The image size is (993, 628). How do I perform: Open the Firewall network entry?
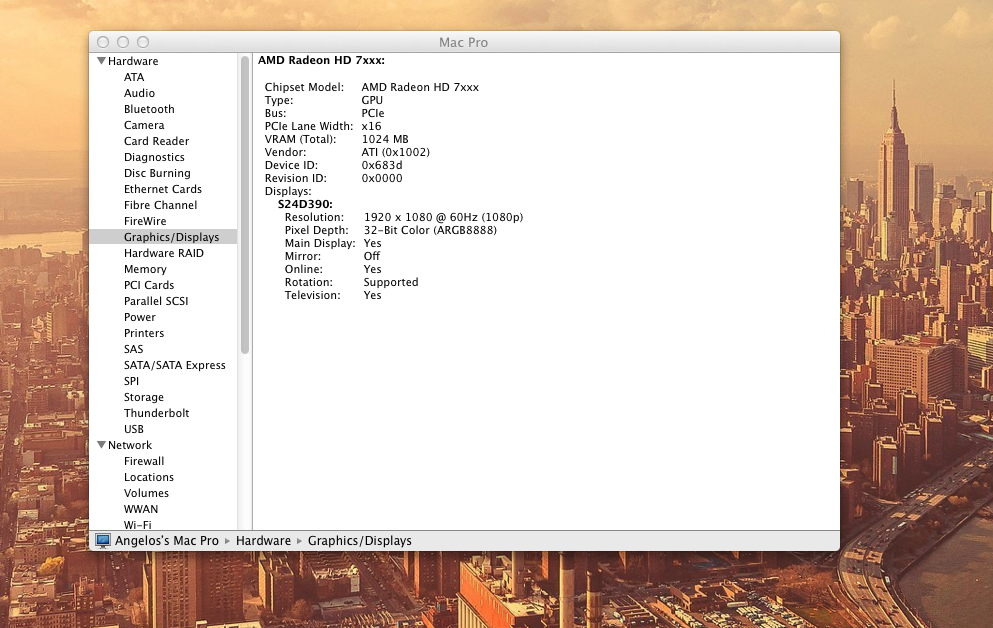coord(144,462)
